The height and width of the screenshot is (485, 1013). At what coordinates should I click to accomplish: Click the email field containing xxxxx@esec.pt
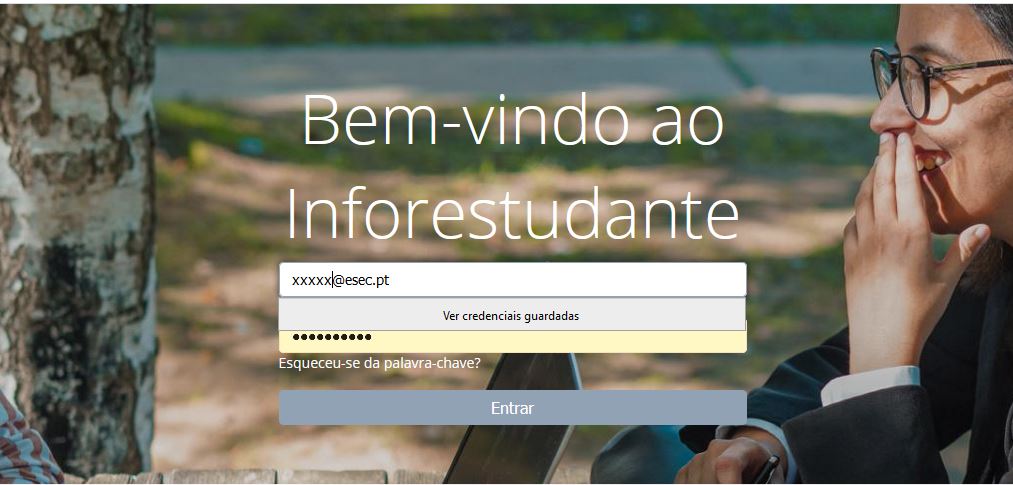coord(512,280)
